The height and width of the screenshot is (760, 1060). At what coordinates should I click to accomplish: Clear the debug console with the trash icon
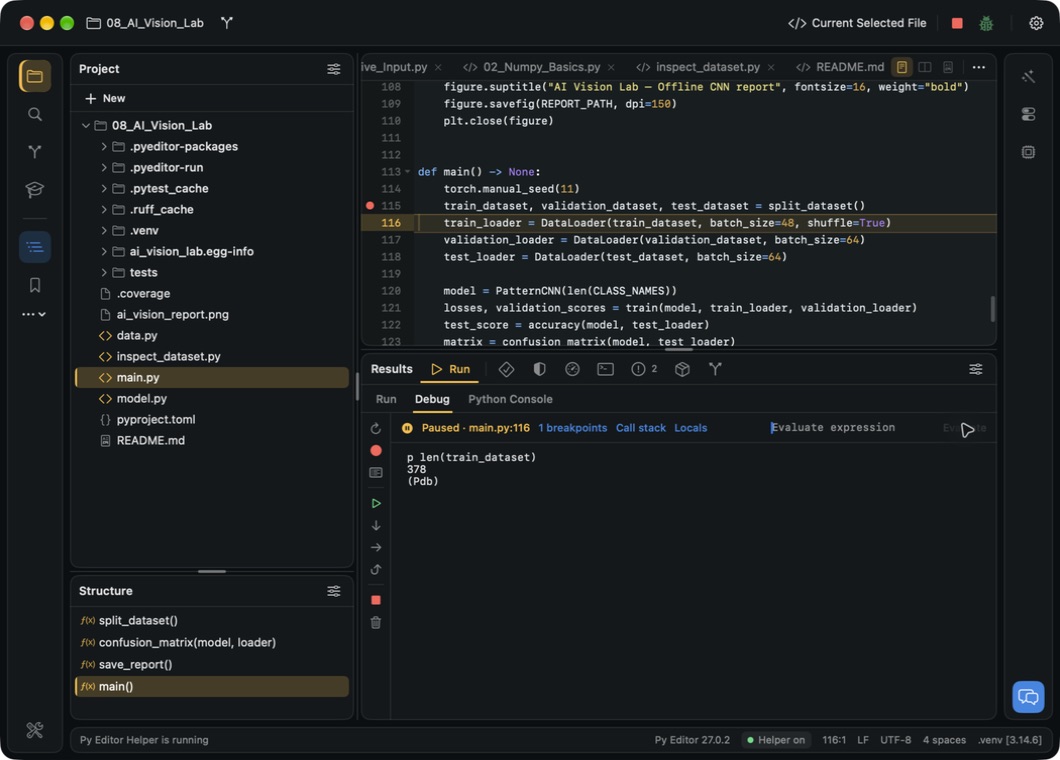coord(376,623)
